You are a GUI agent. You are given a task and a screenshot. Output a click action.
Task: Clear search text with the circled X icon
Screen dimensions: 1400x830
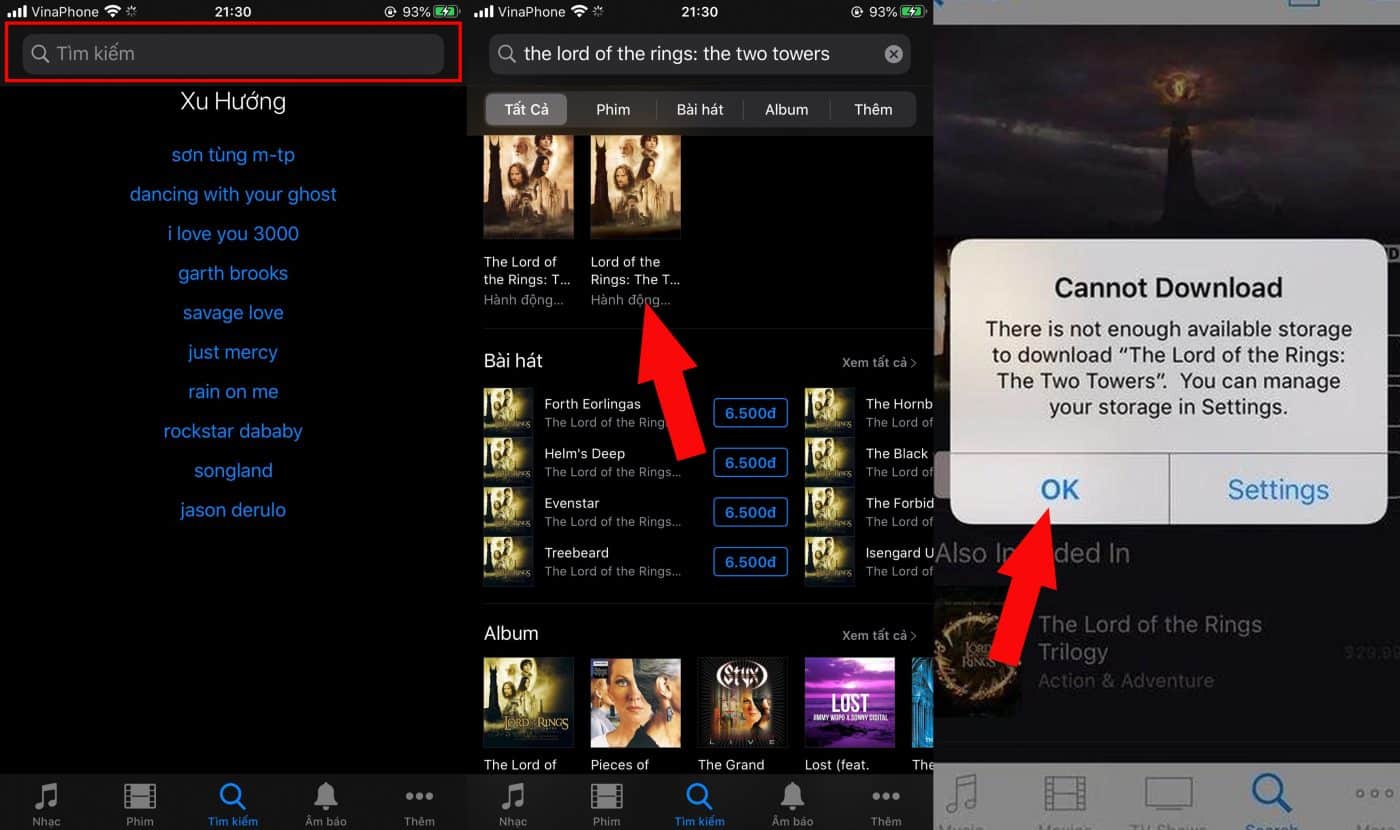(x=893, y=54)
